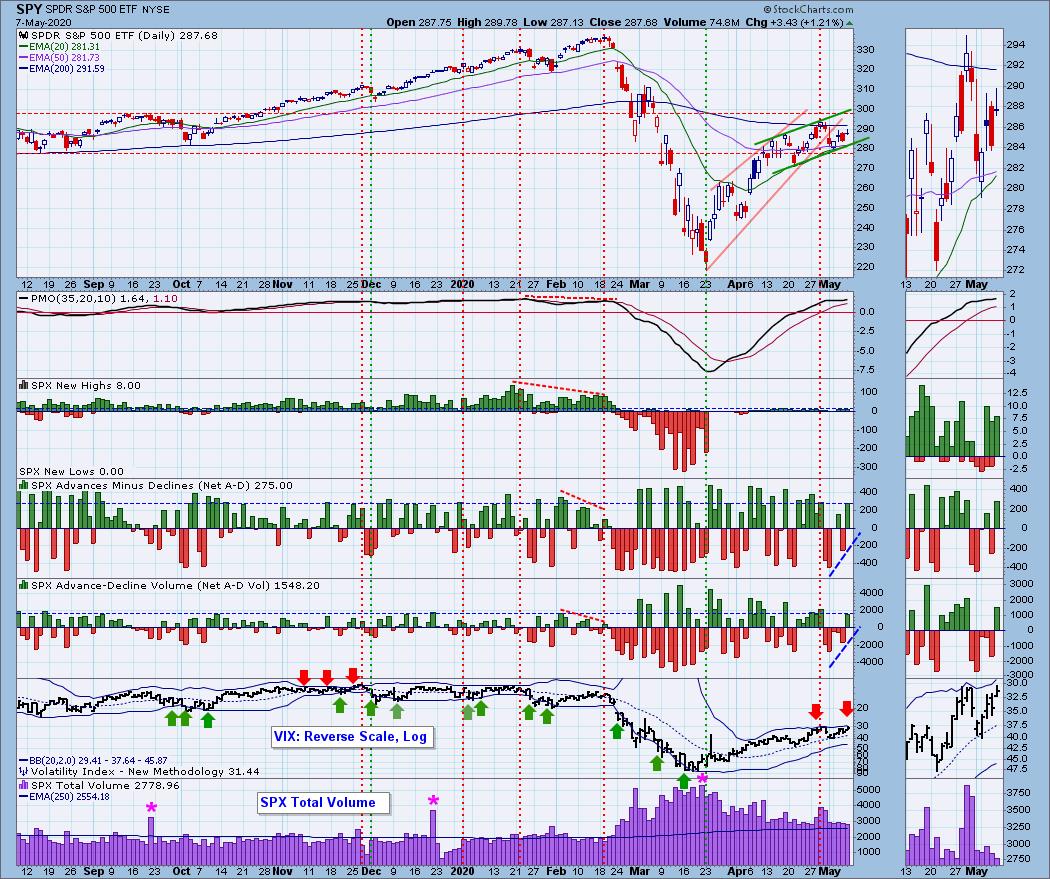The width and height of the screenshot is (1050, 879).
Task: Click the 330 label on the main price axis
Action: [866, 50]
